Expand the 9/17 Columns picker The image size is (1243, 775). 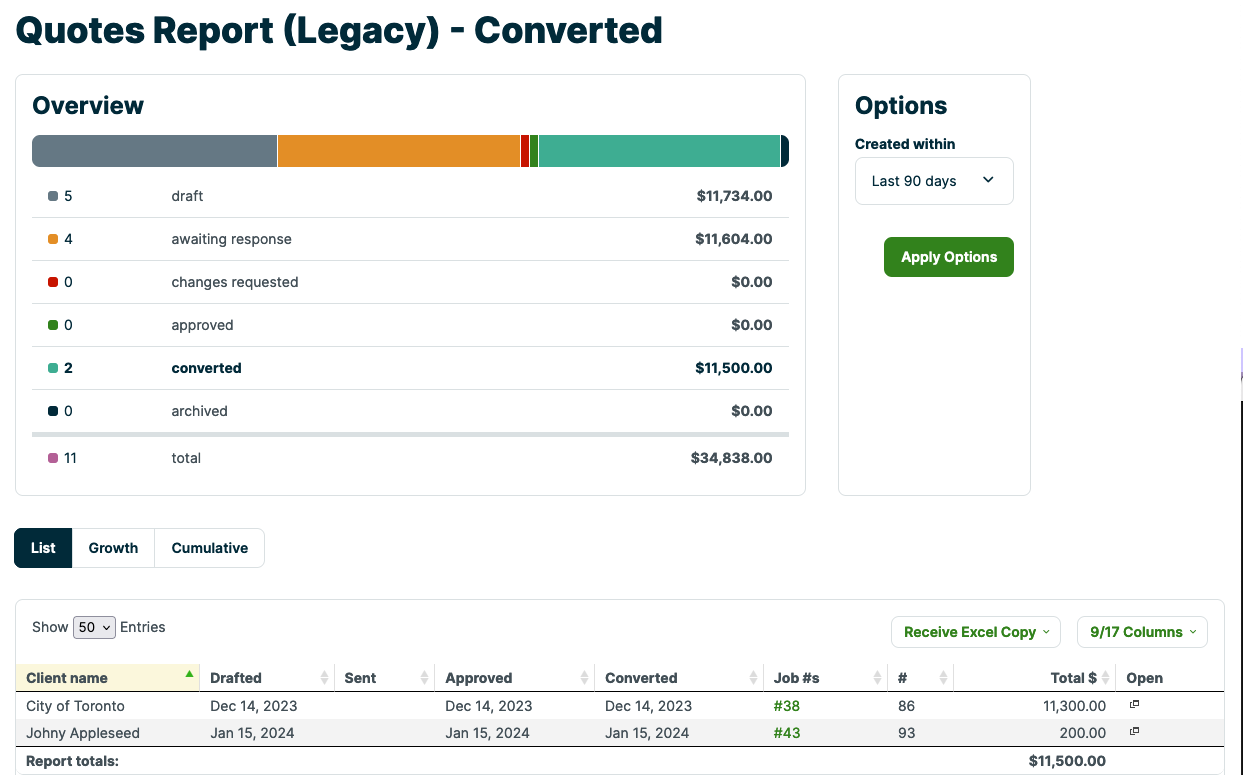coord(1142,632)
